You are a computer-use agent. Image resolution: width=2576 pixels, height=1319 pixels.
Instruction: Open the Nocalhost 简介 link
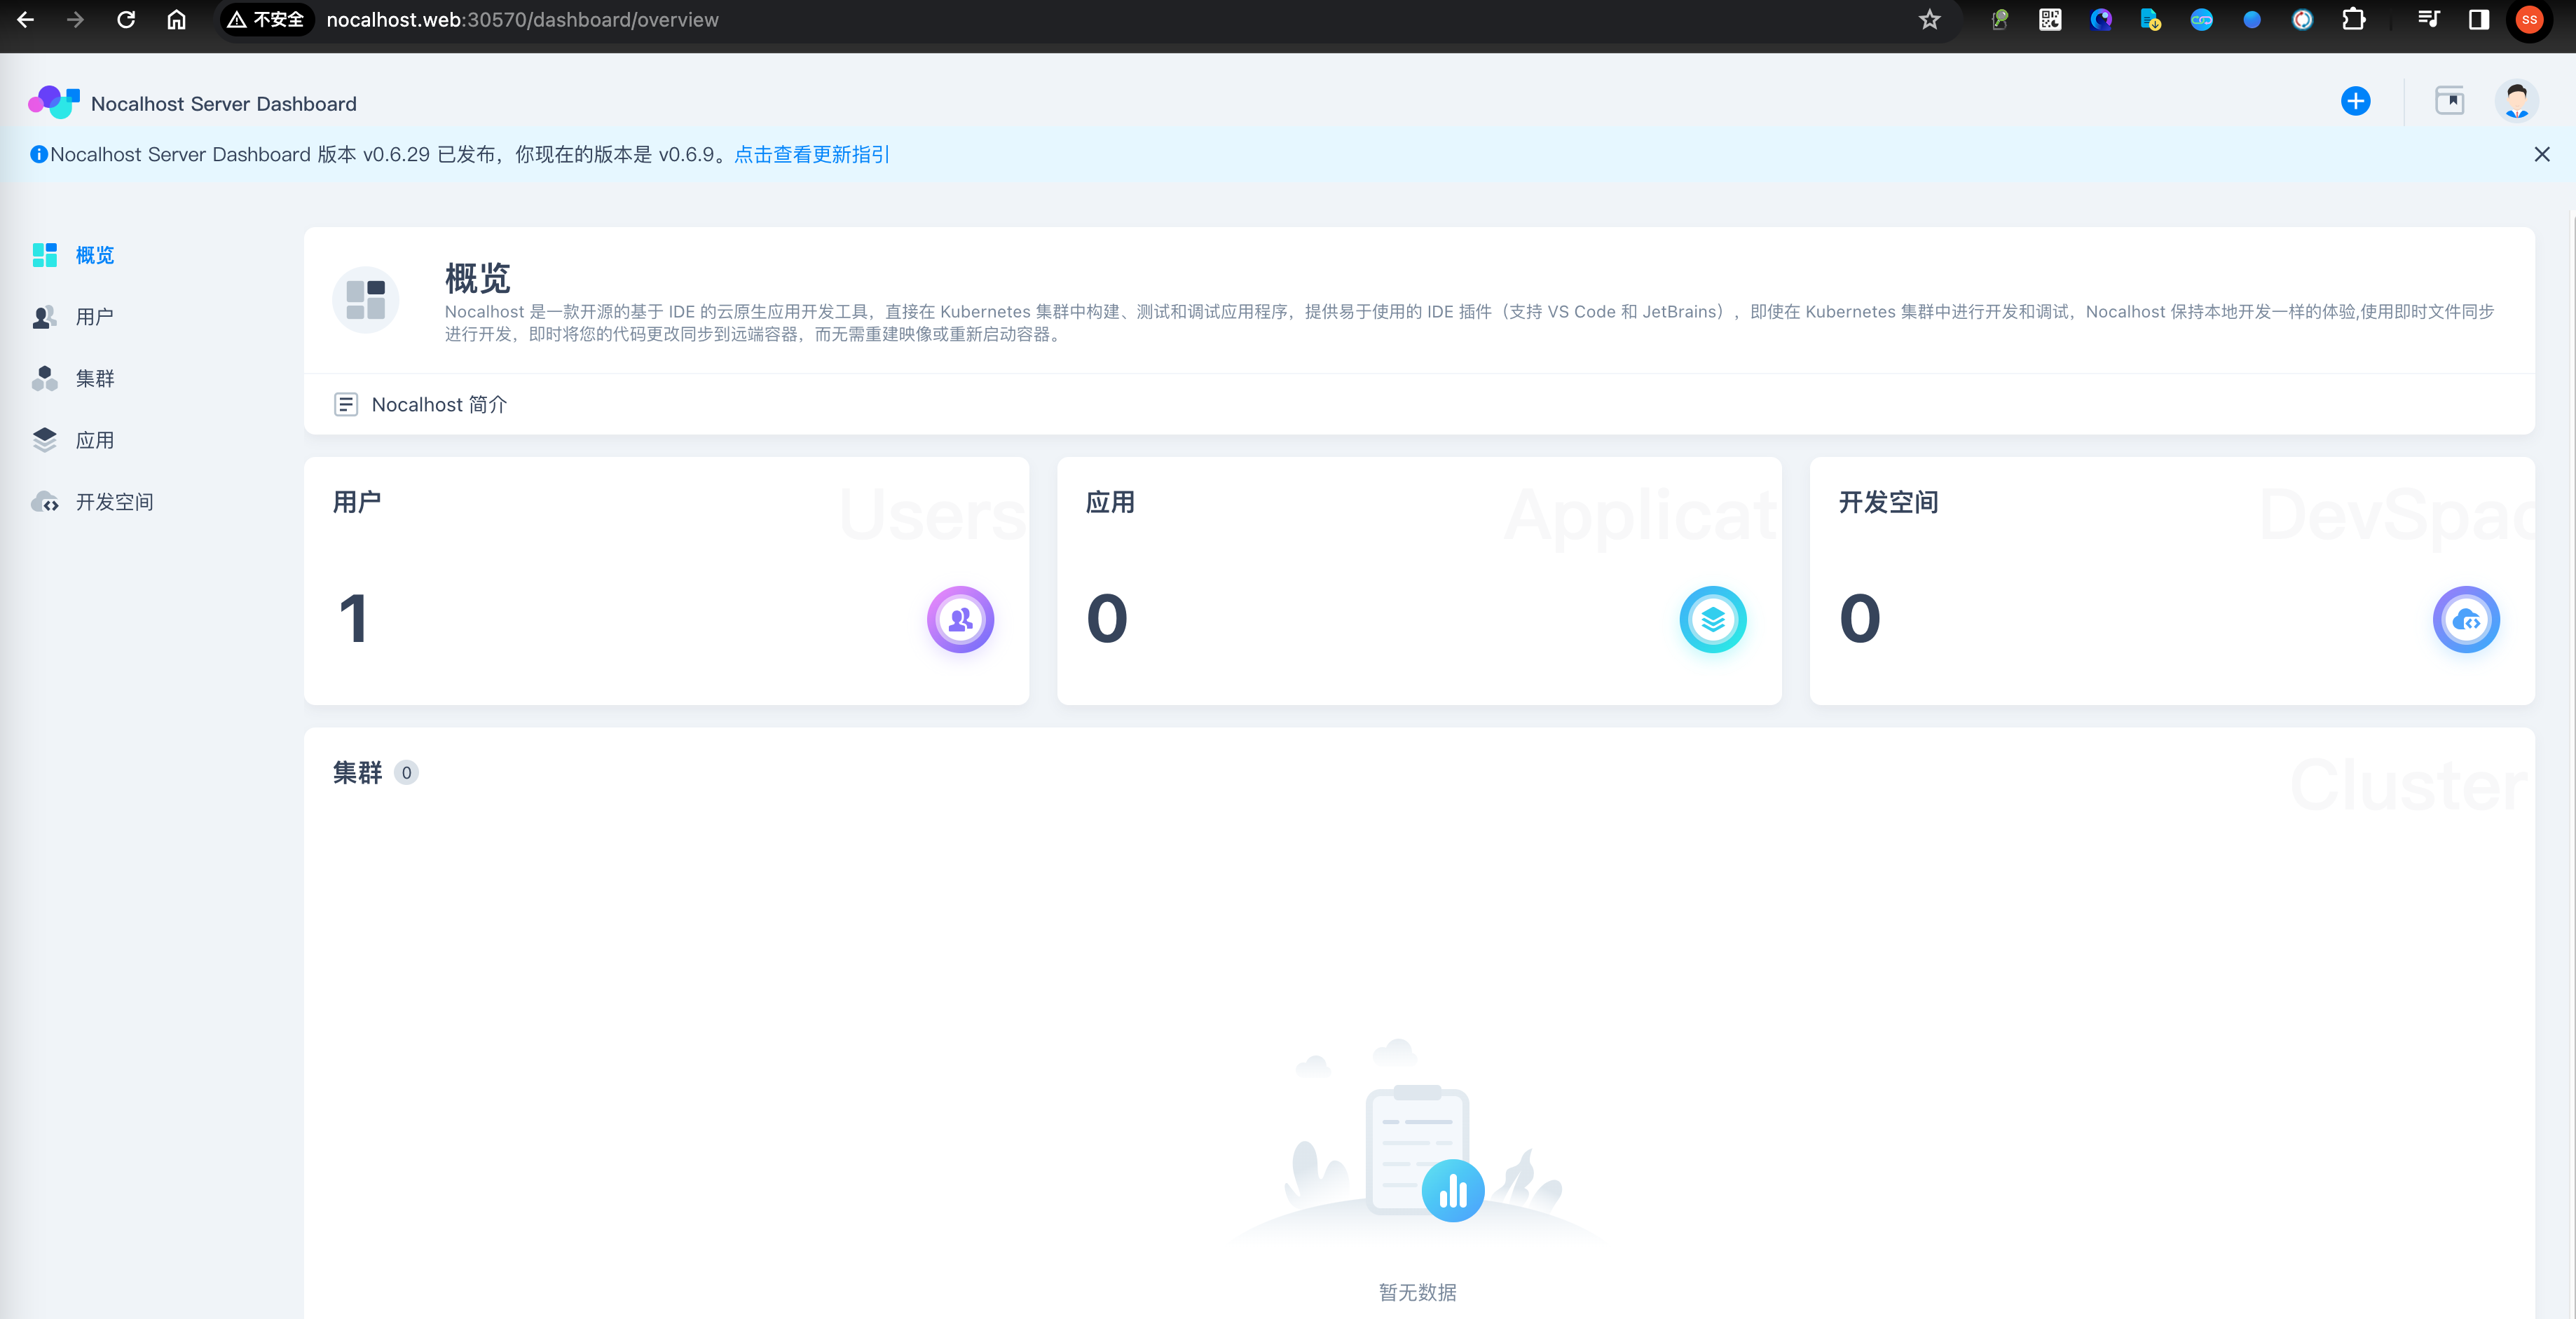[439, 404]
